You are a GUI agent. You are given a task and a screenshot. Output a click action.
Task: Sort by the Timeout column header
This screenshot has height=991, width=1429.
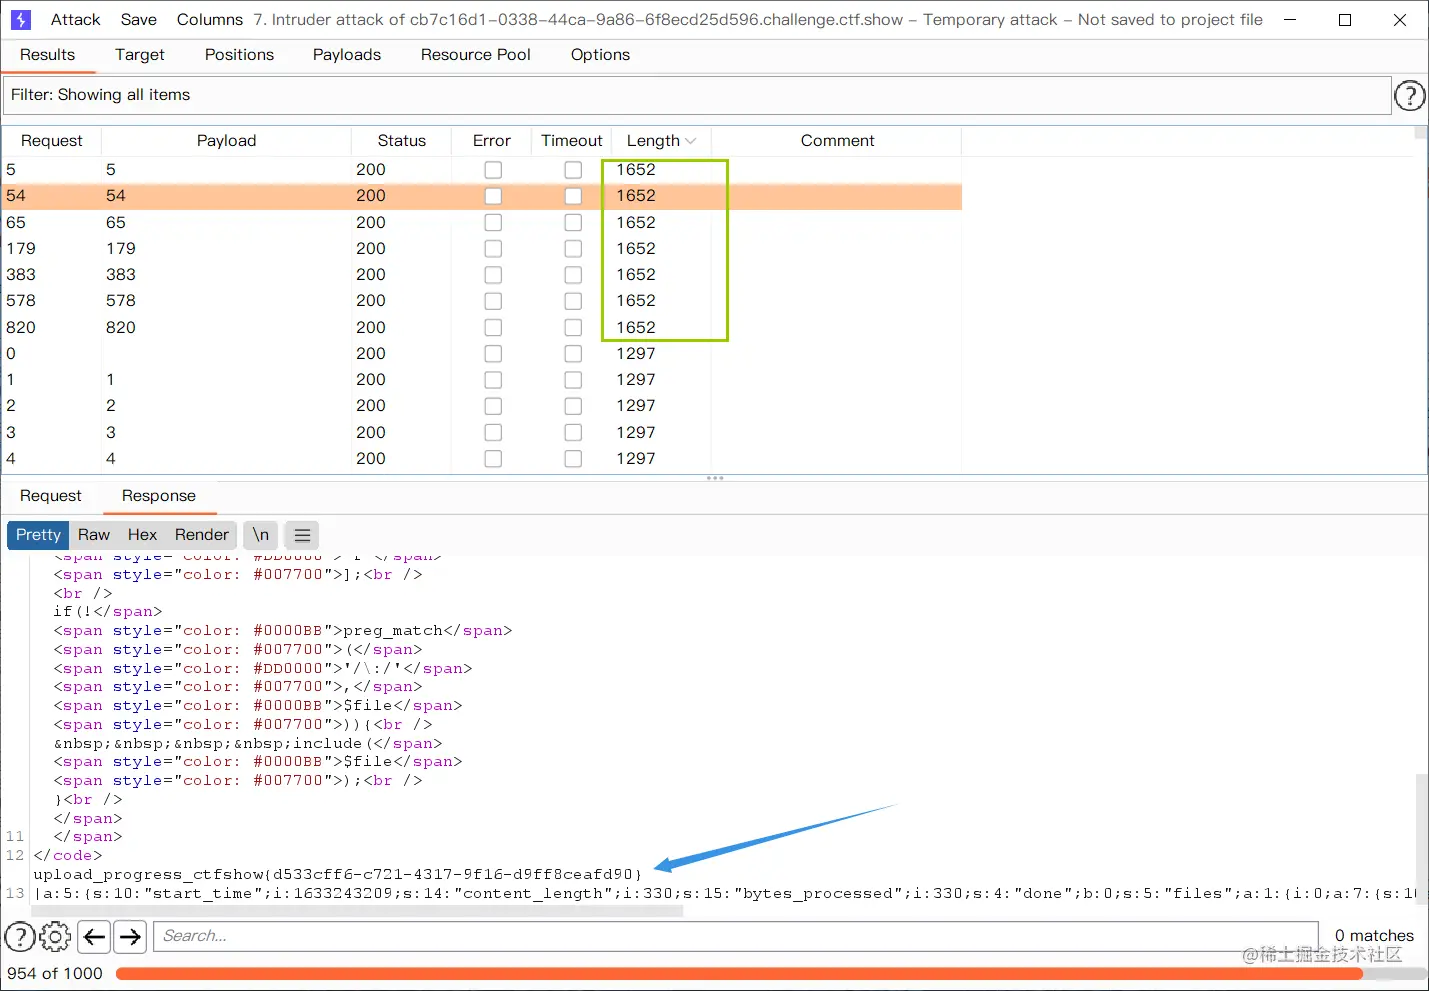coord(572,141)
